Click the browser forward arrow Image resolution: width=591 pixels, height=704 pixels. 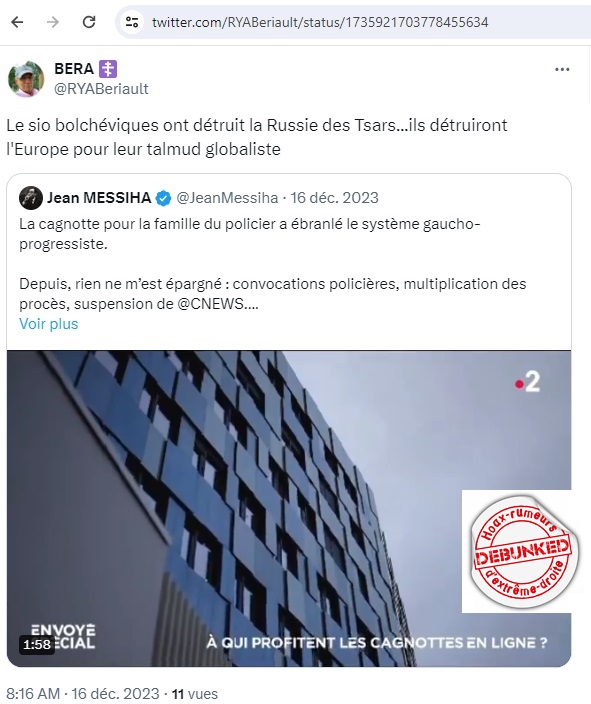[x=53, y=22]
